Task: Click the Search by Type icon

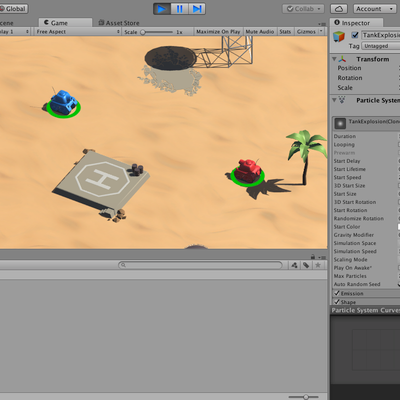Action: point(294,265)
